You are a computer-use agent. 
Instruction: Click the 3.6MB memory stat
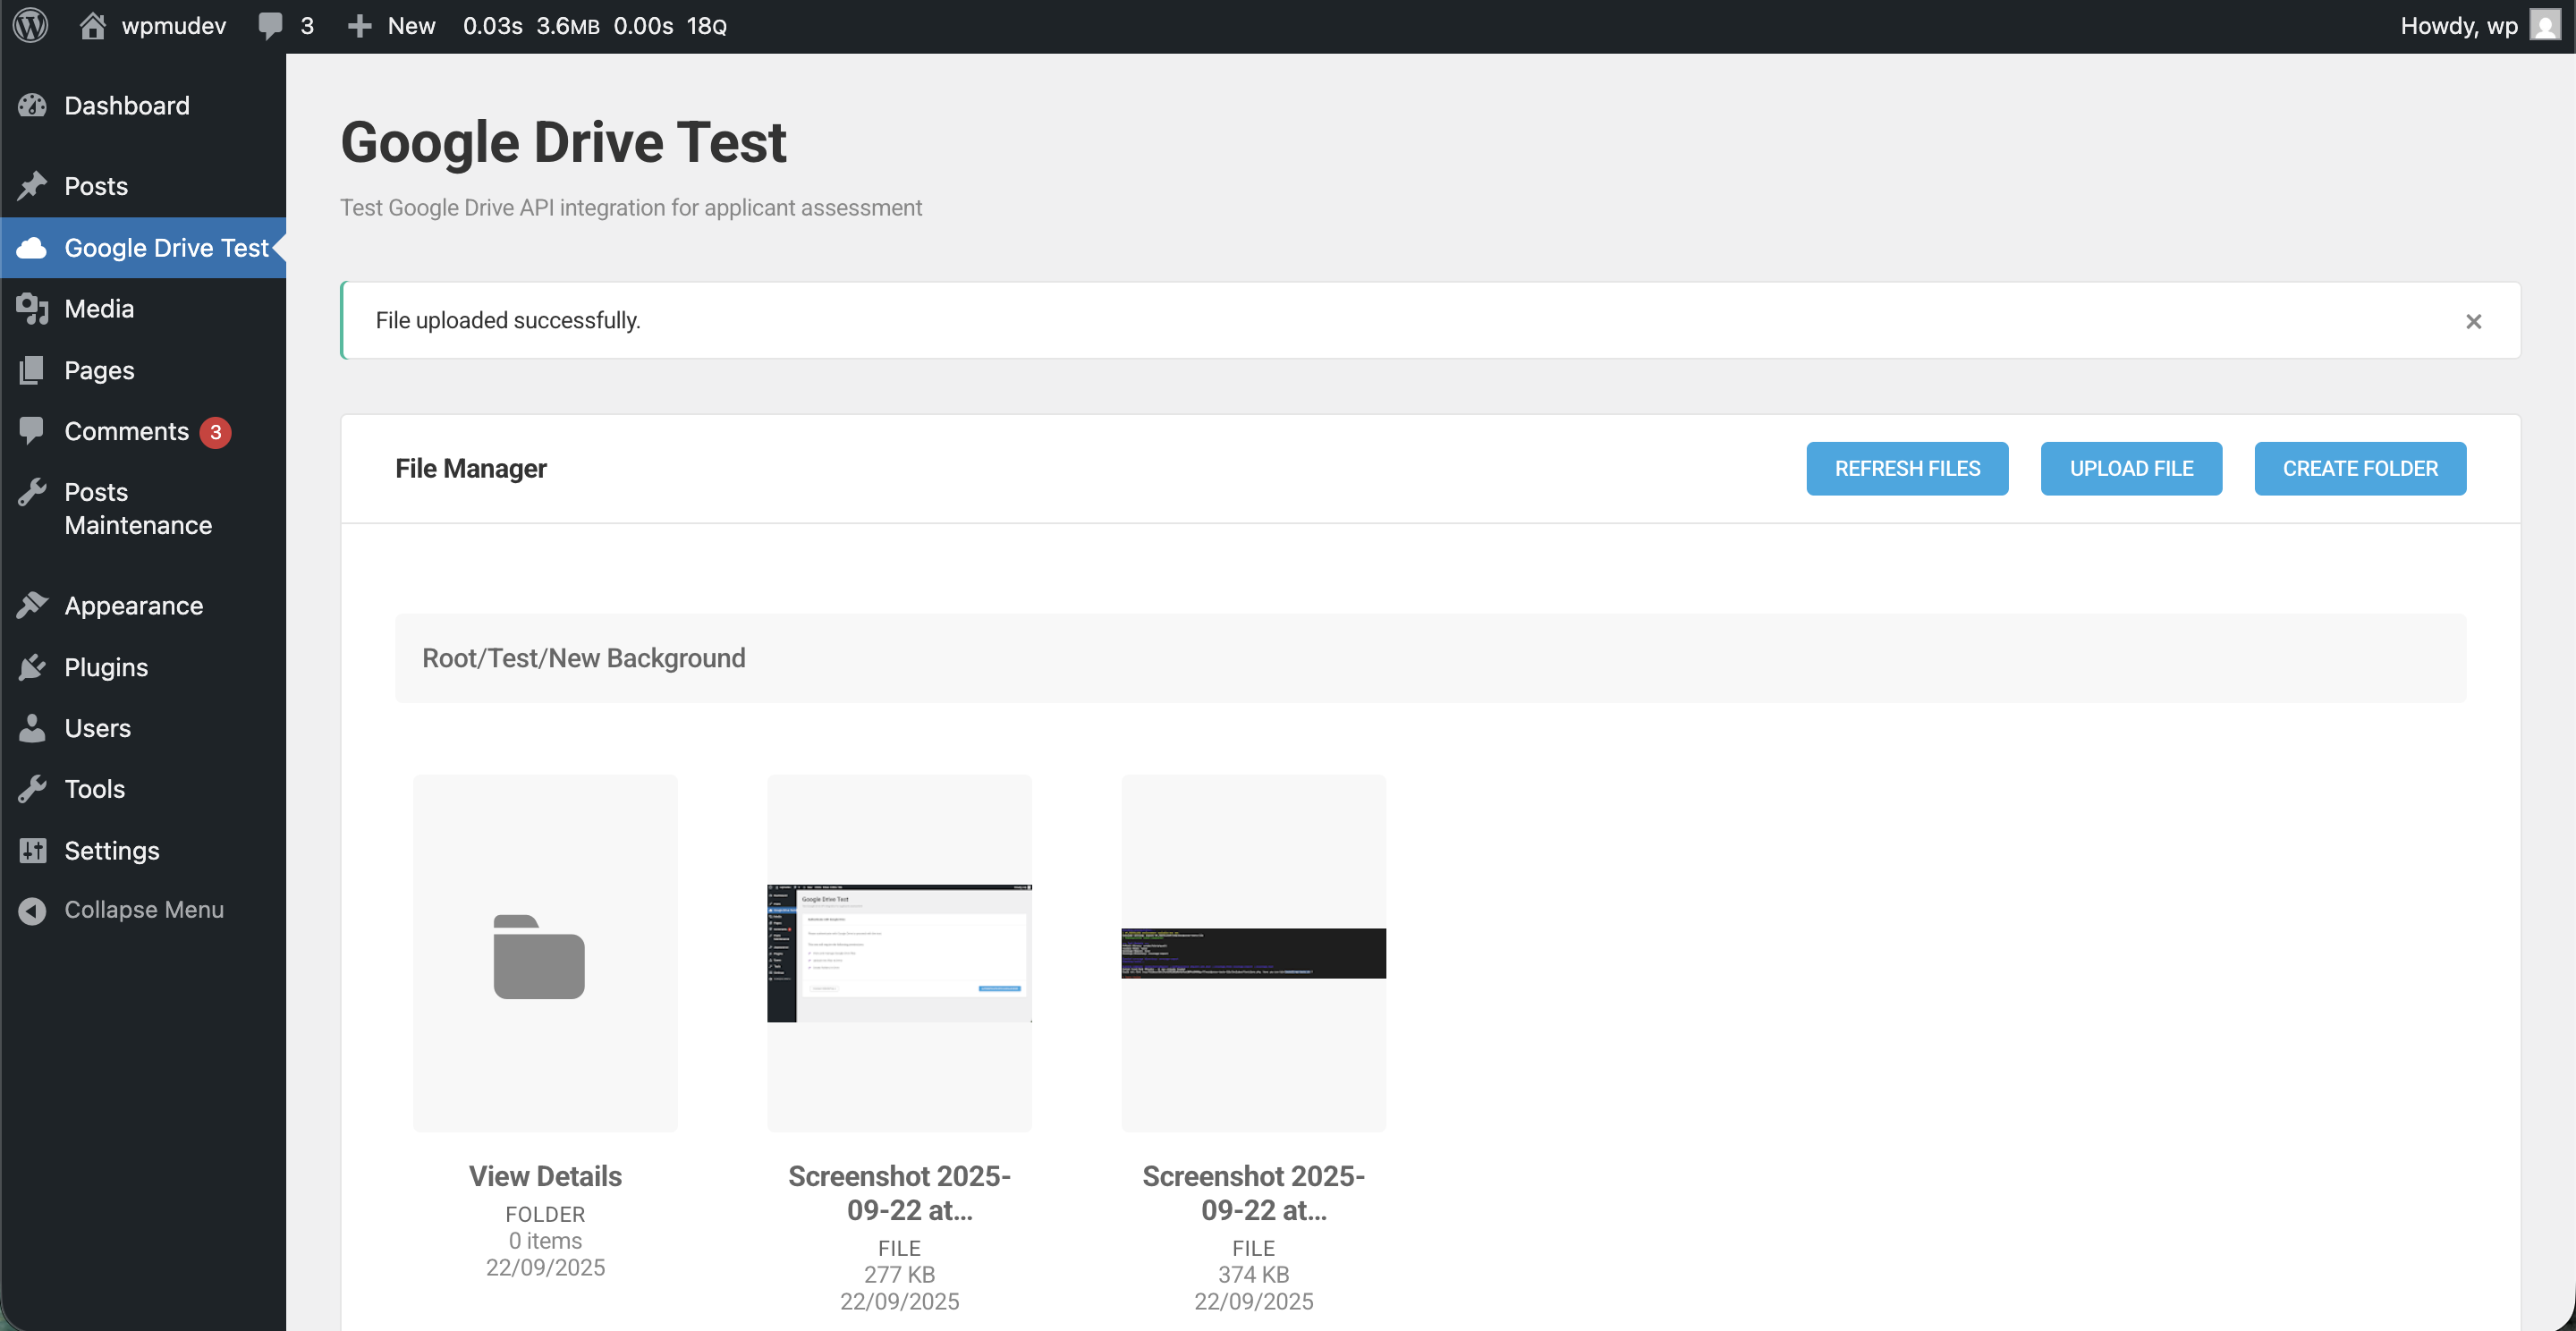[x=568, y=26]
